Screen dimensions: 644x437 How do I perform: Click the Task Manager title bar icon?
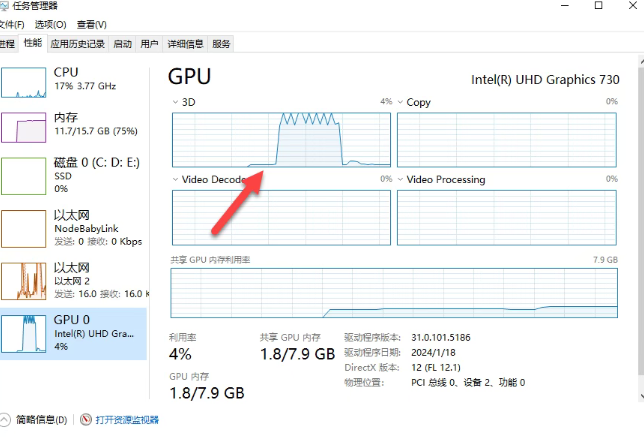click(x=4, y=6)
